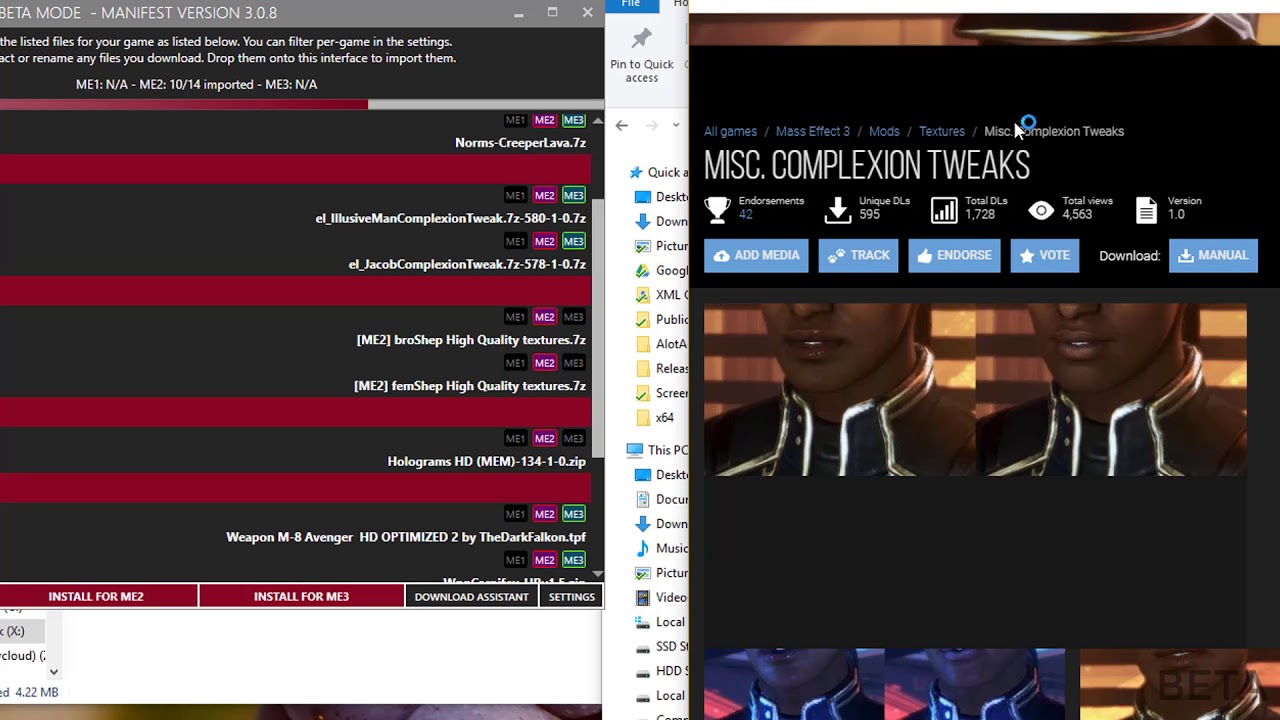
Task: Select el_IllusiveManComplexionTweak.7z-580-1-0.7z in the list
Action: pos(451,218)
